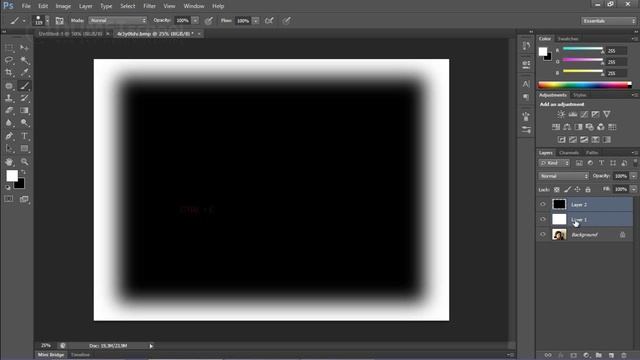
Task: Click the foreground color swatch in toolbox
Action: pos(12,176)
